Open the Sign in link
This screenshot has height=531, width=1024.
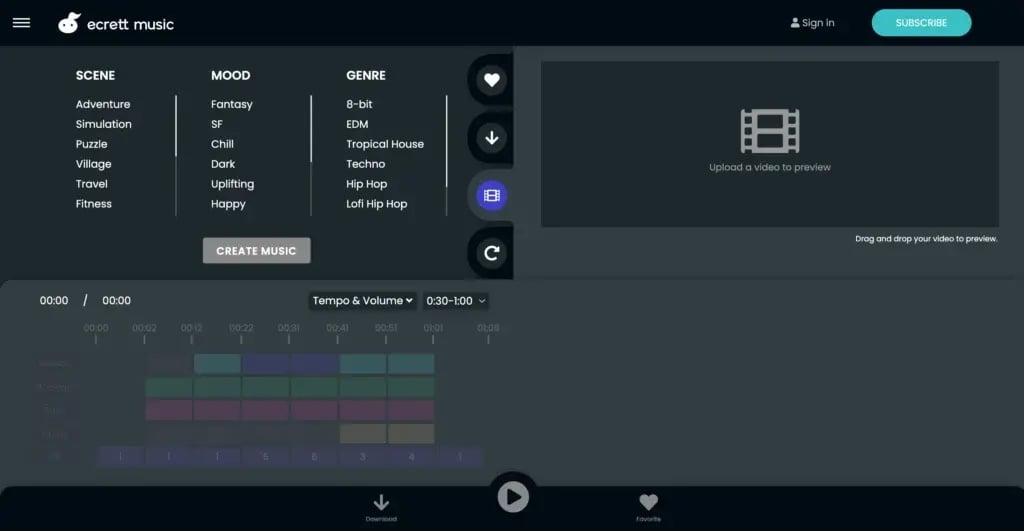click(x=812, y=23)
